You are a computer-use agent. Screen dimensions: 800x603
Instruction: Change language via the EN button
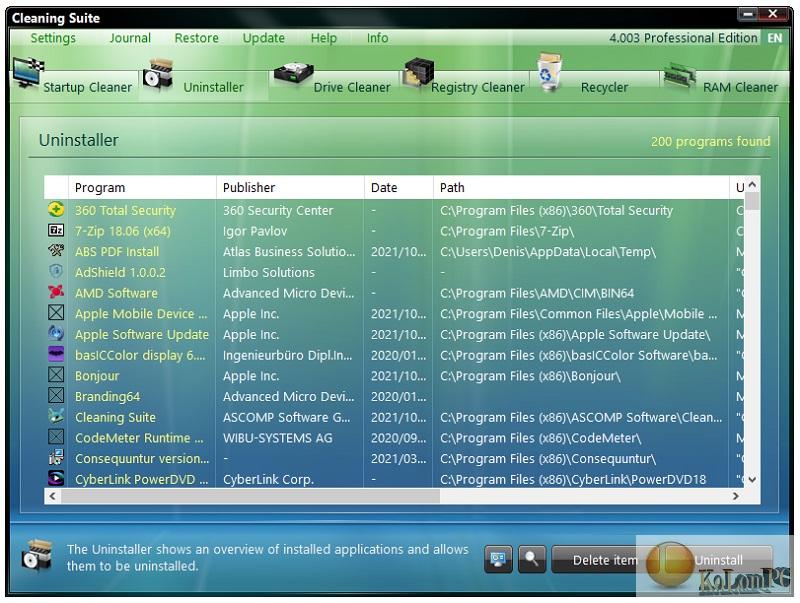click(x=774, y=38)
